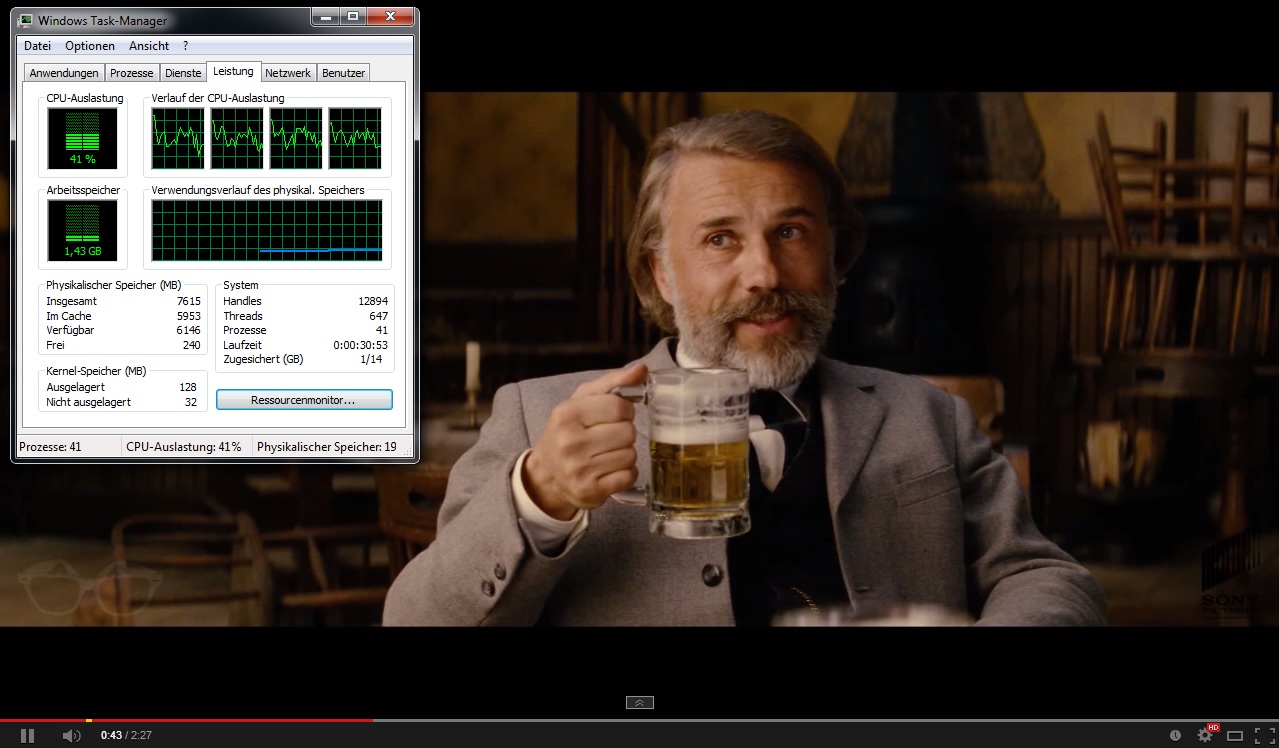Switch to the Benutzer tab
This screenshot has height=748, width=1279.
[343, 73]
